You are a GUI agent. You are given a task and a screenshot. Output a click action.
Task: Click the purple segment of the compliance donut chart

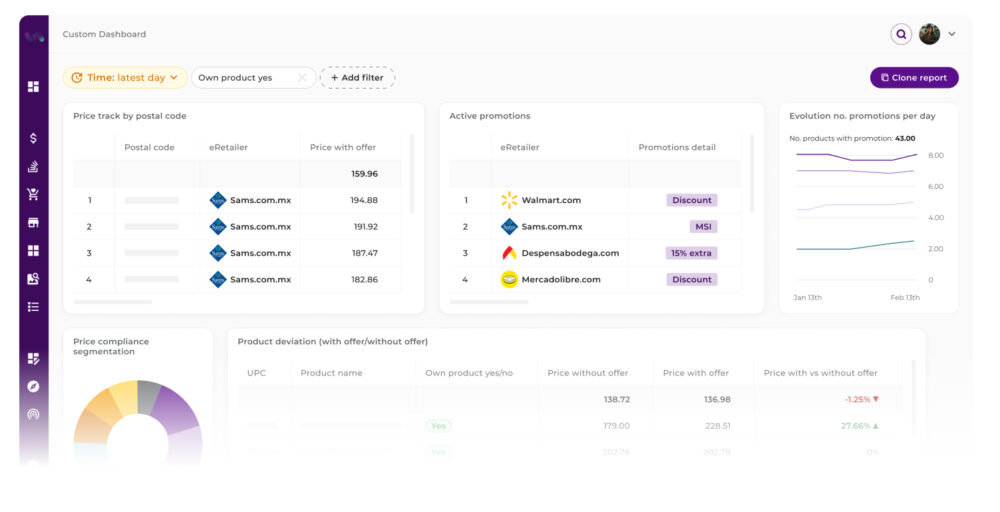(175, 409)
